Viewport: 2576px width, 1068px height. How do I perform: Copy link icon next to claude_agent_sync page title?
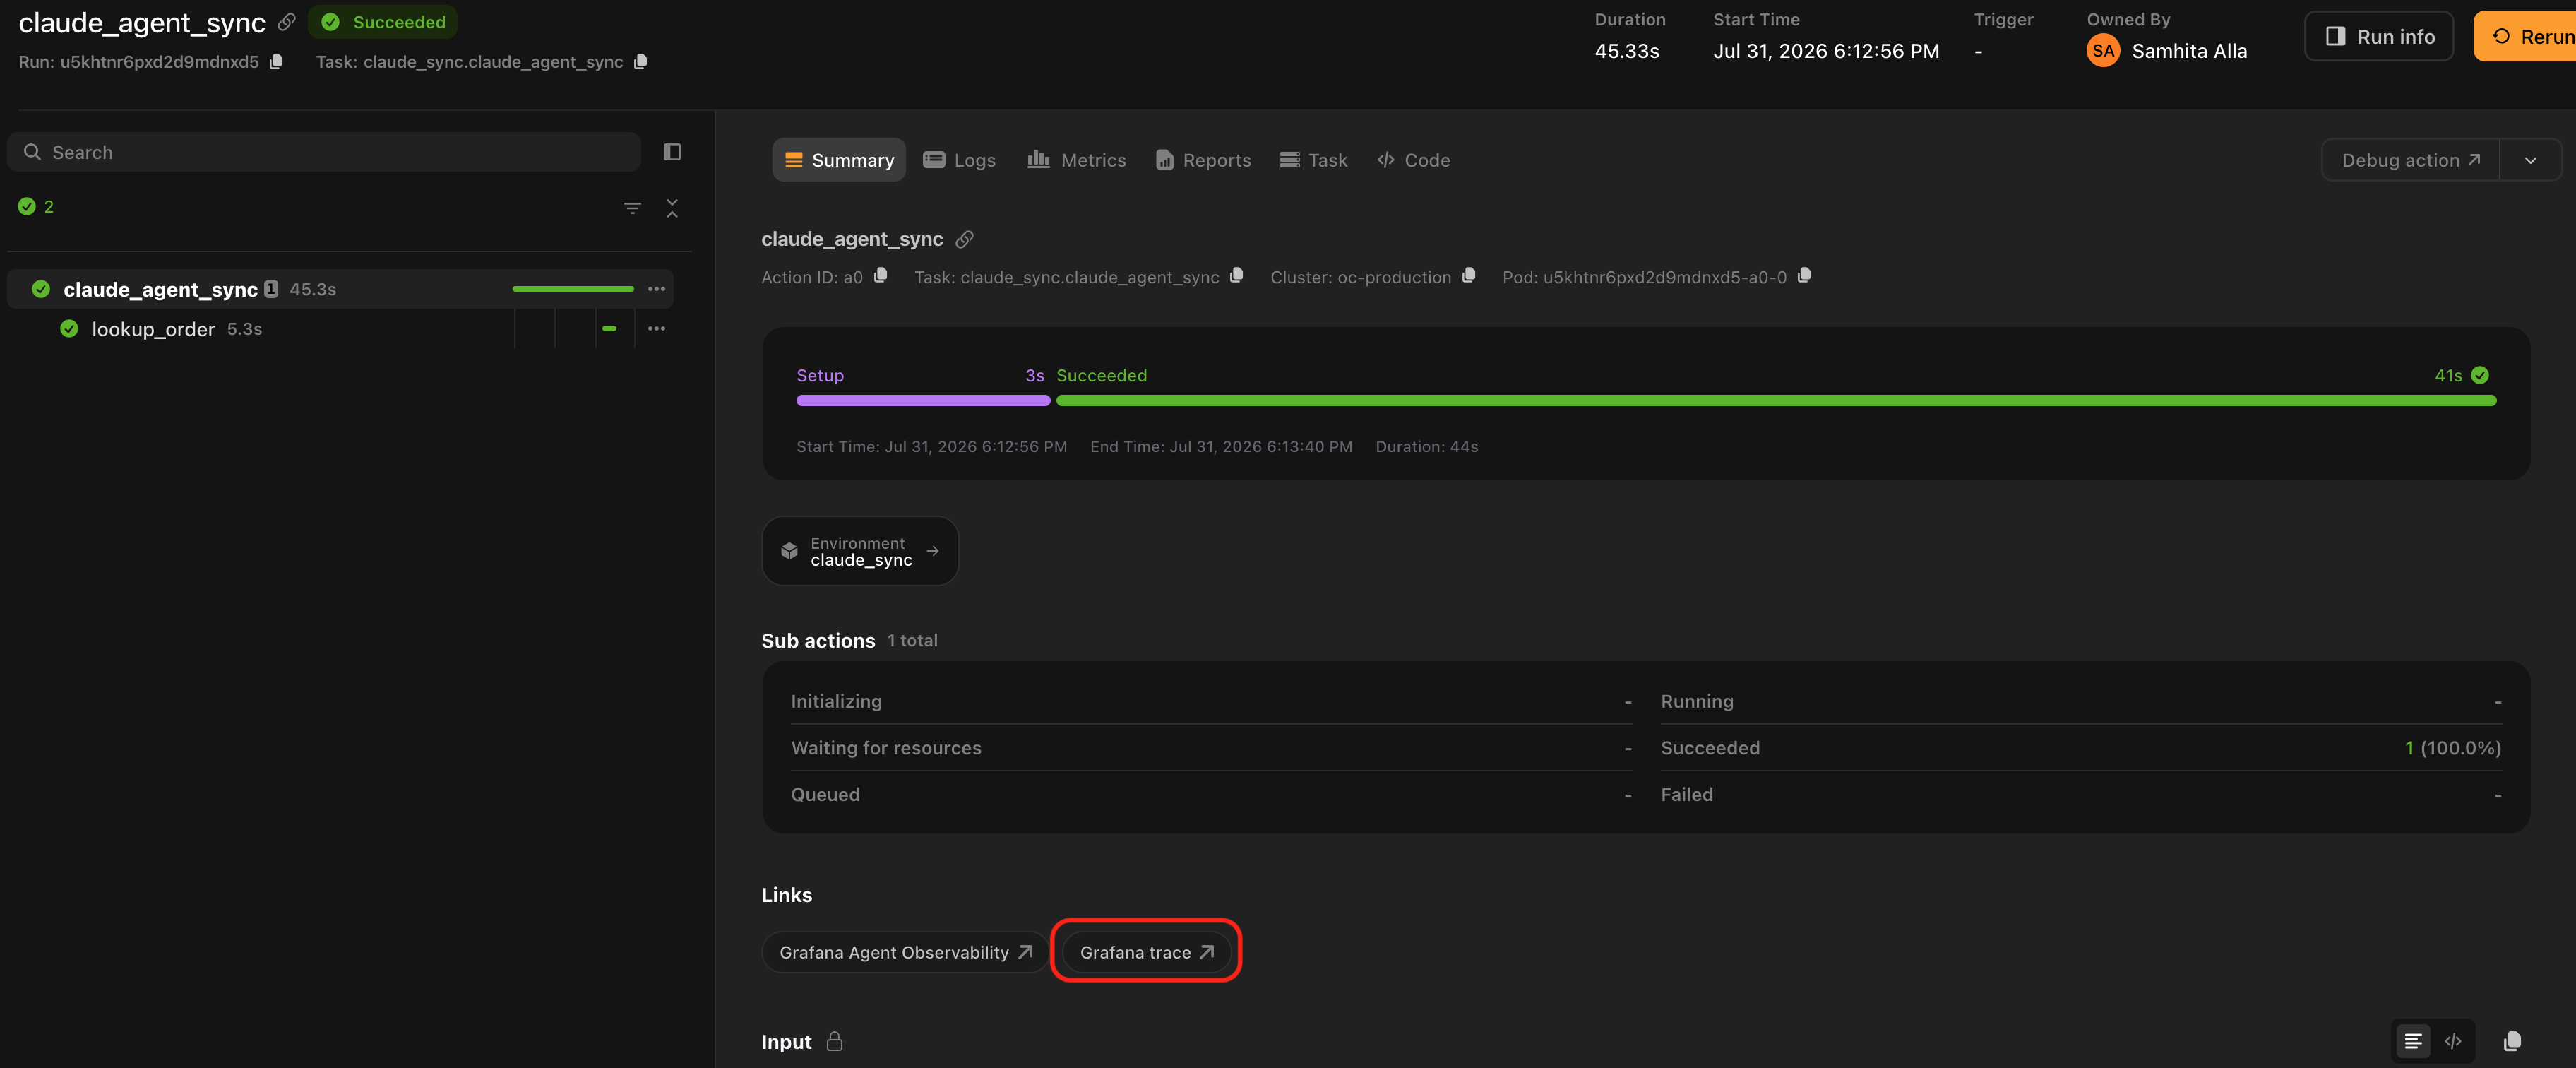coord(286,22)
